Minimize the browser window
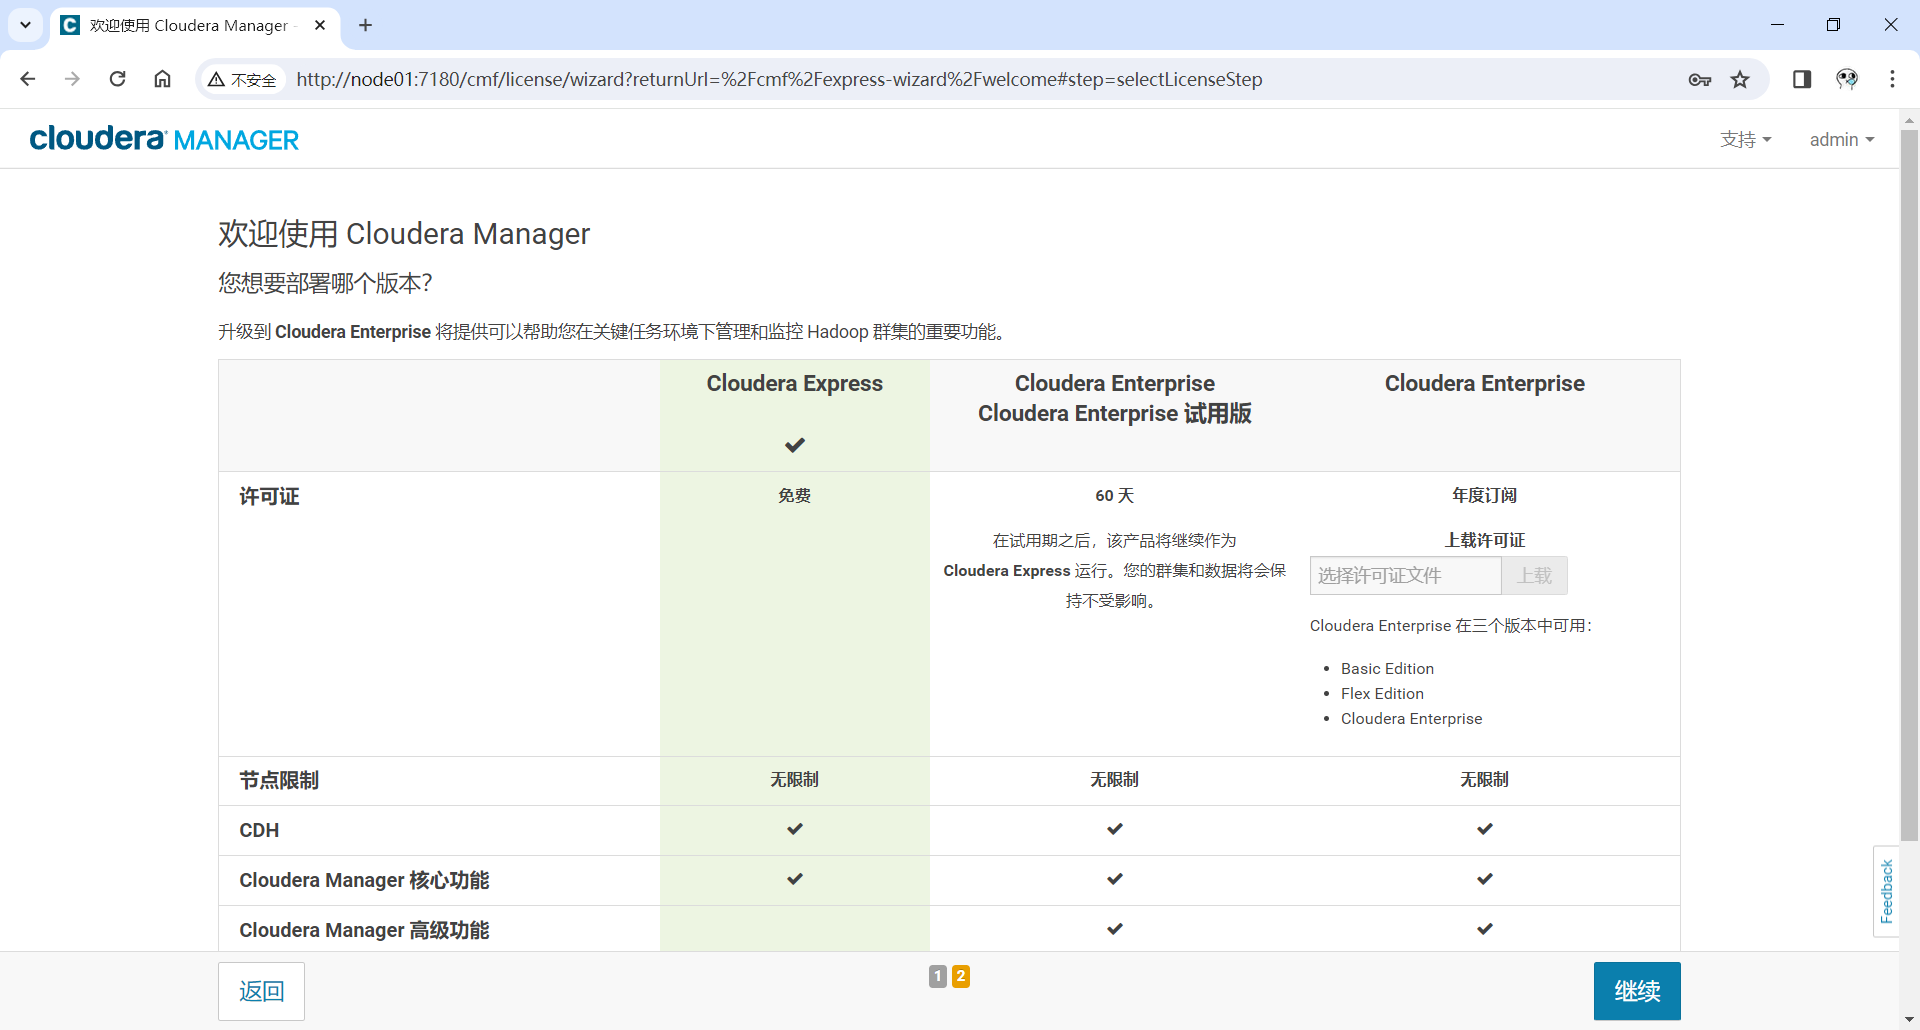This screenshot has width=1920, height=1030. [x=1777, y=25]
